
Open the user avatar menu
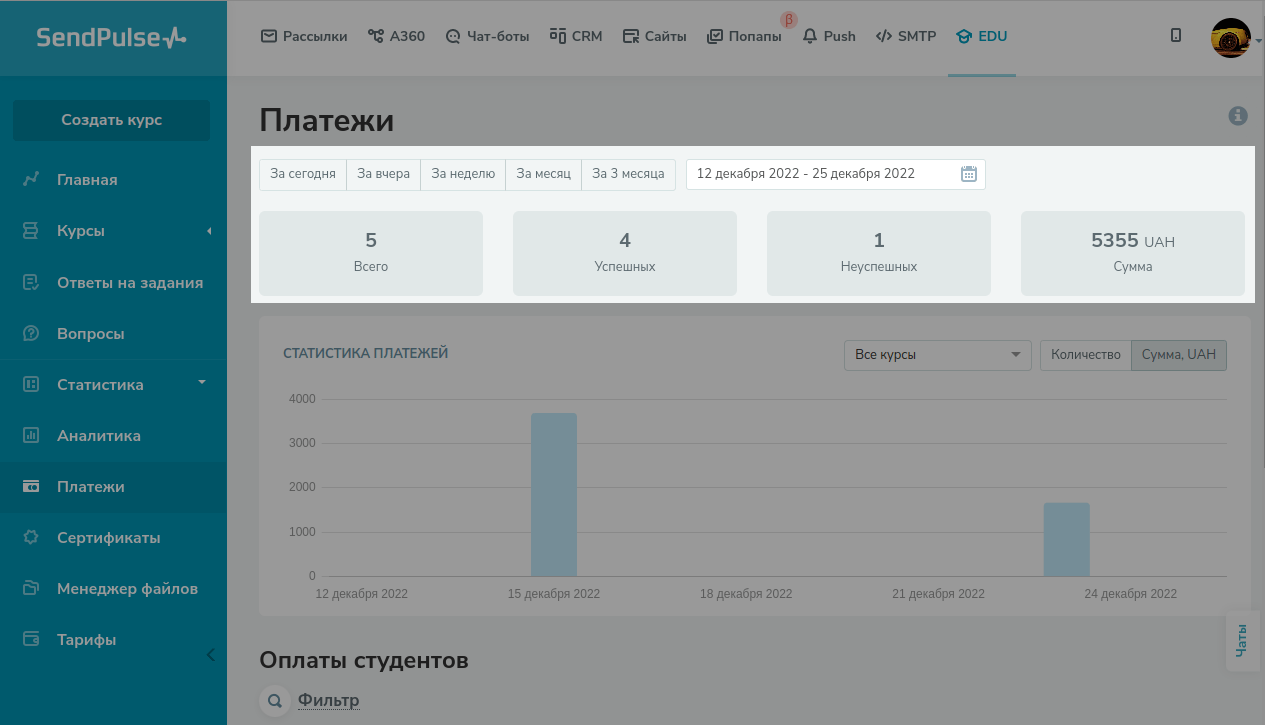[x=1231, y=38]
